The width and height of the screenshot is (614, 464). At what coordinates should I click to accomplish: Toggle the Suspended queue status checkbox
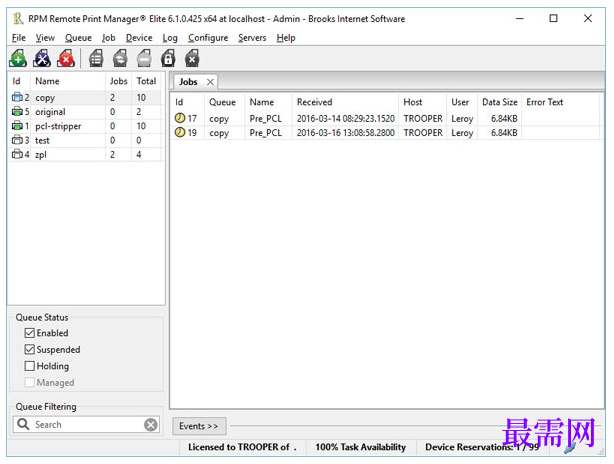(30, 350)
